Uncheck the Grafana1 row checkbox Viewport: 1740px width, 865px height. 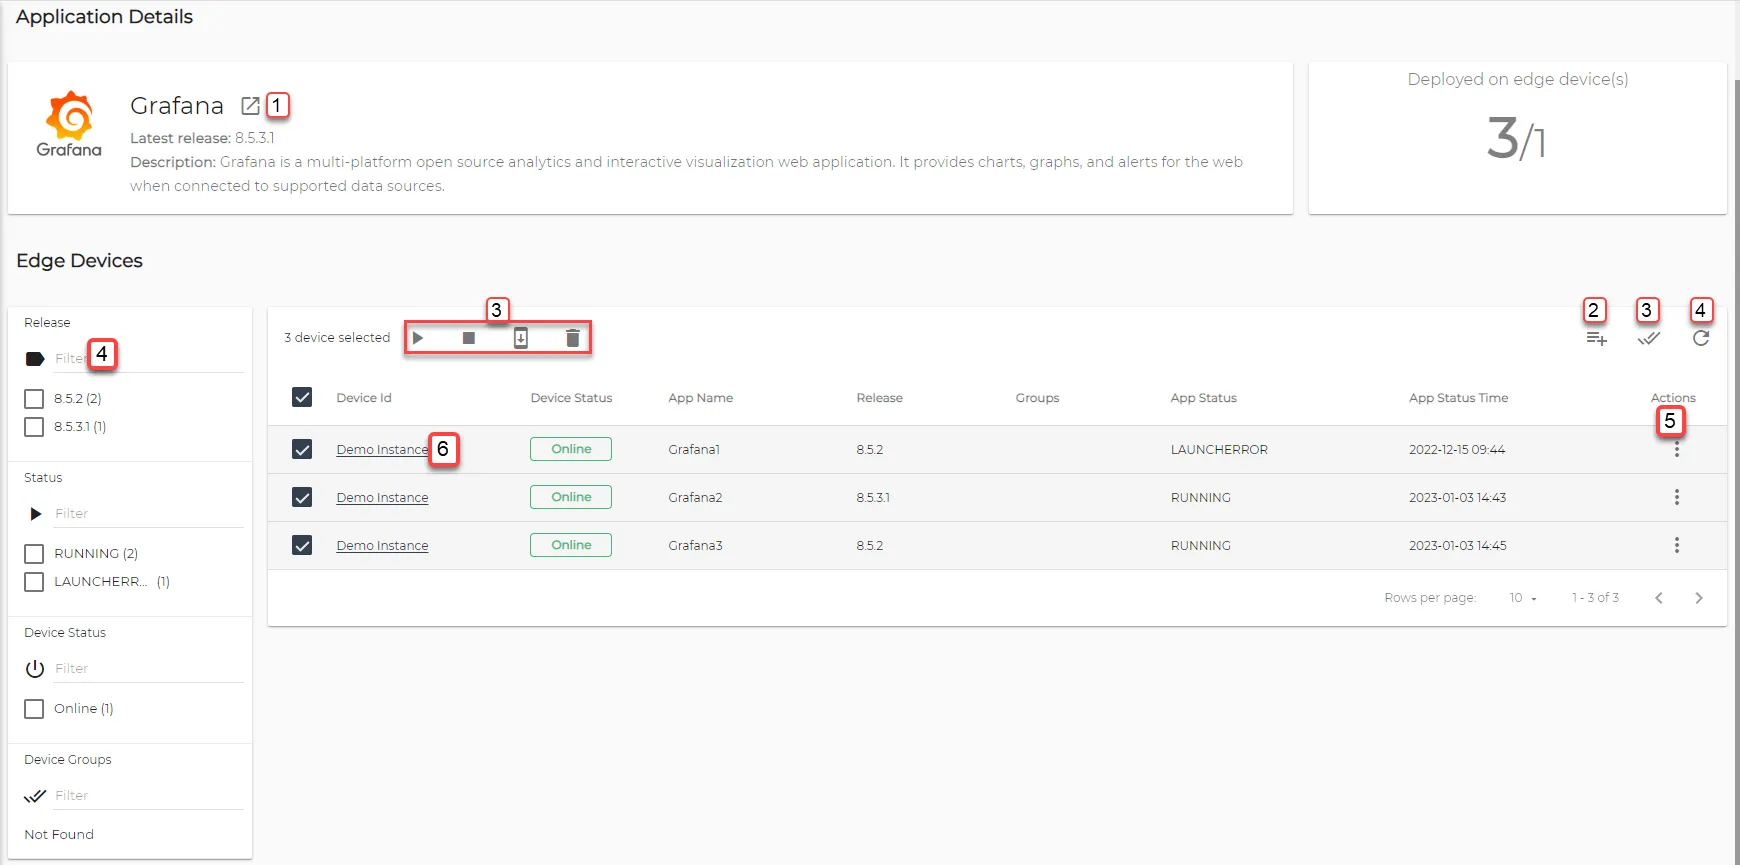[x=302, y=449]
